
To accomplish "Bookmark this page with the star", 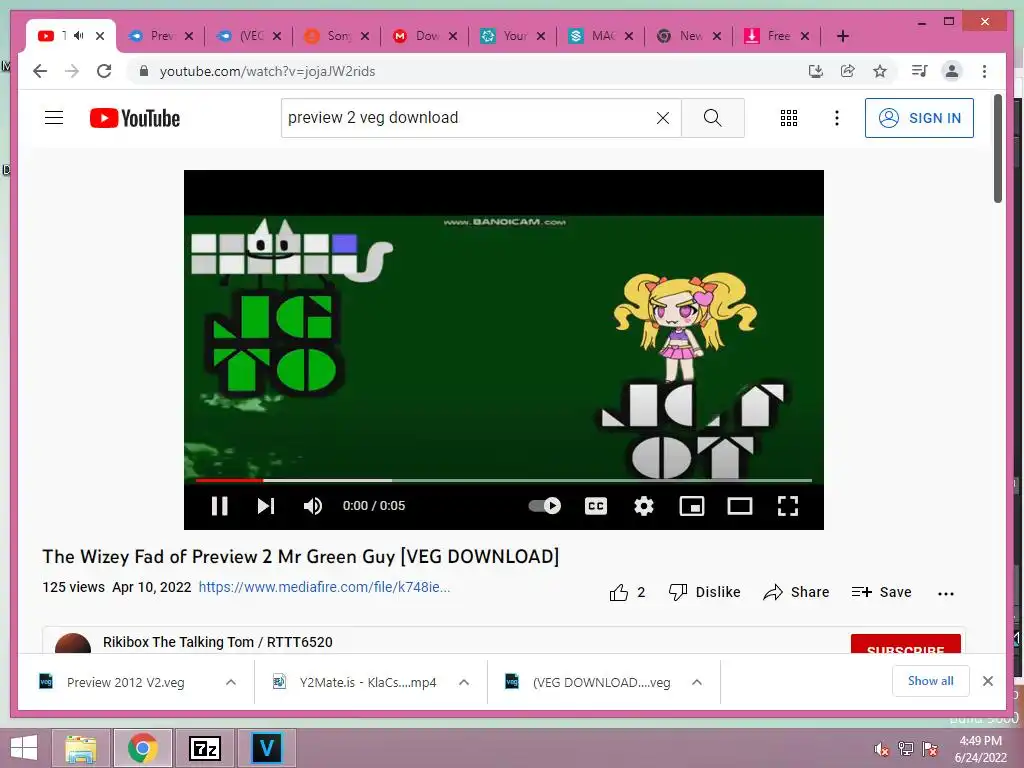I will (x=880, y=71).
